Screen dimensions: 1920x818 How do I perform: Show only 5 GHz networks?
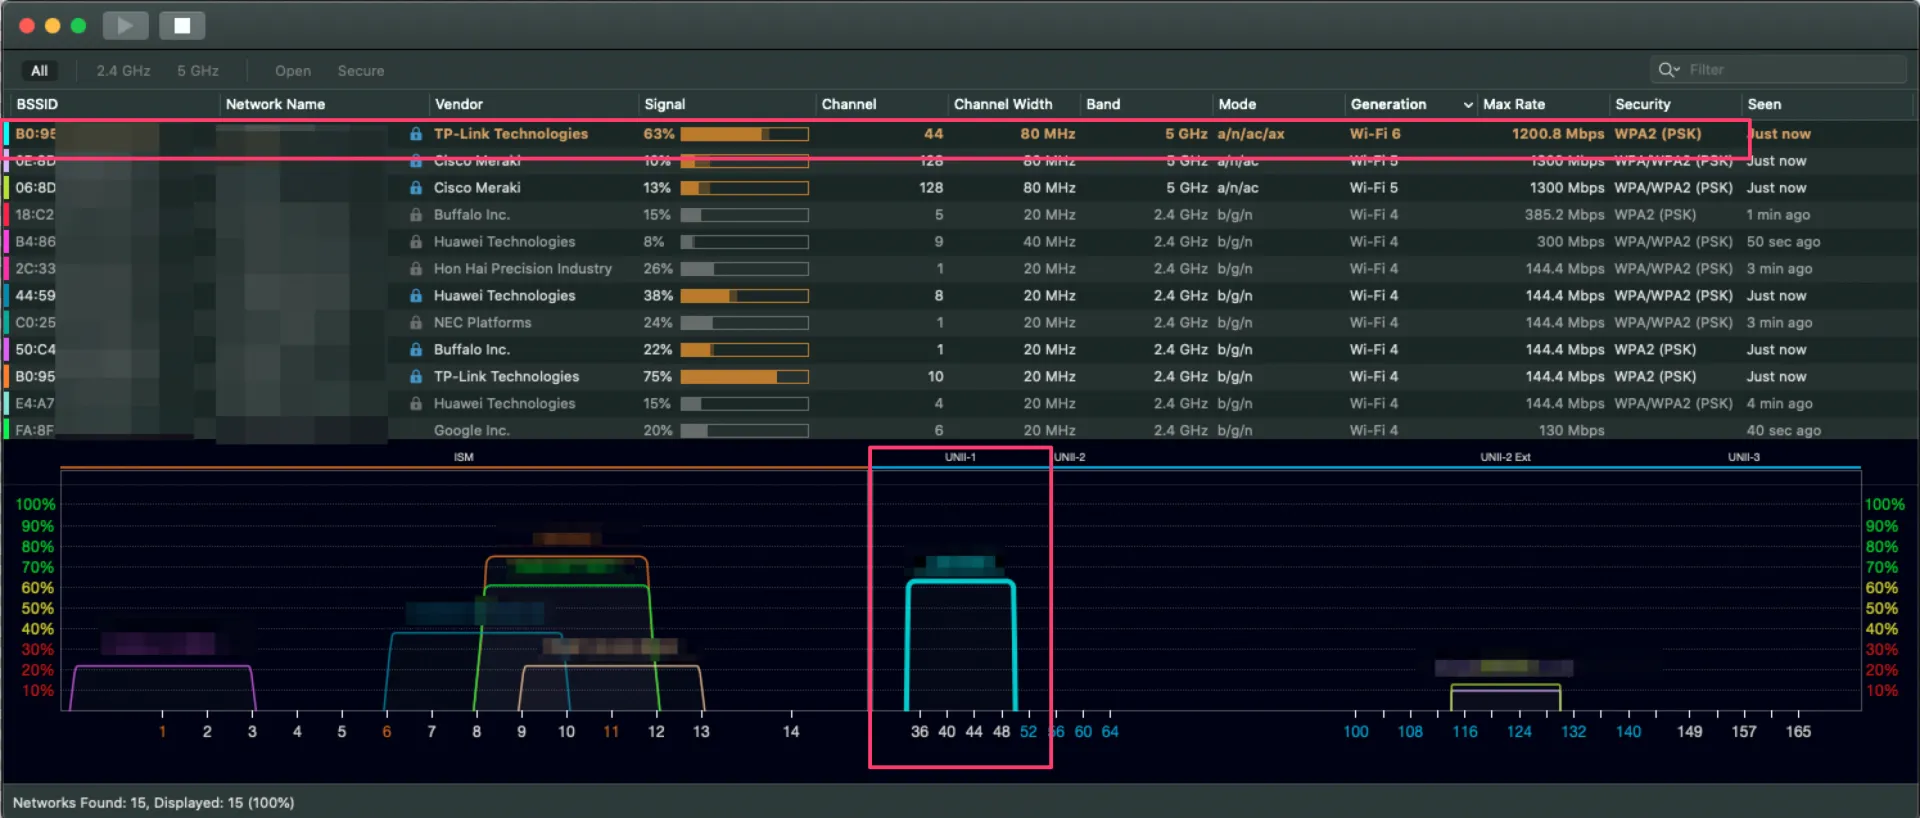(x=198, y=71)
